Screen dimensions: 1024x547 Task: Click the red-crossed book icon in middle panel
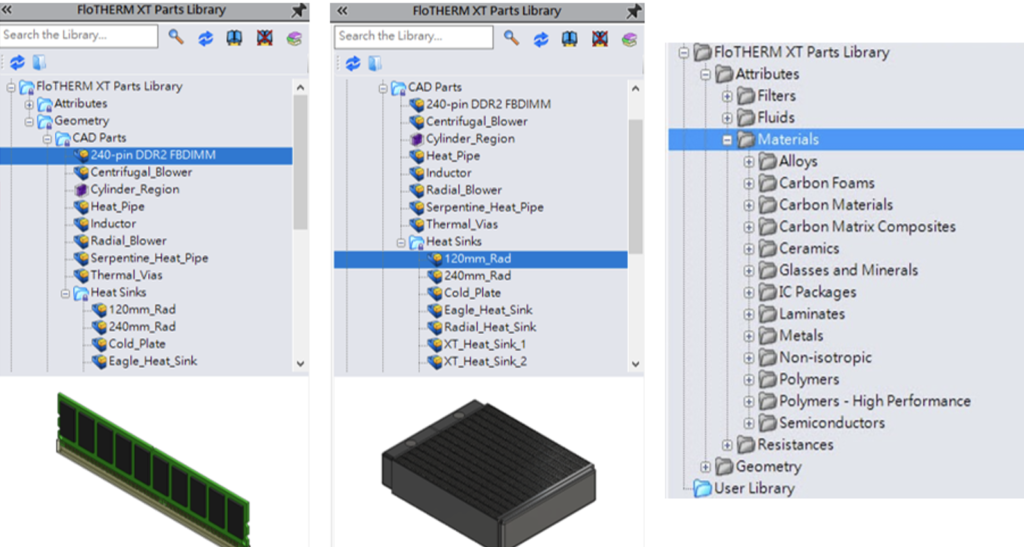pyautogui.click(x=600, y=39)
